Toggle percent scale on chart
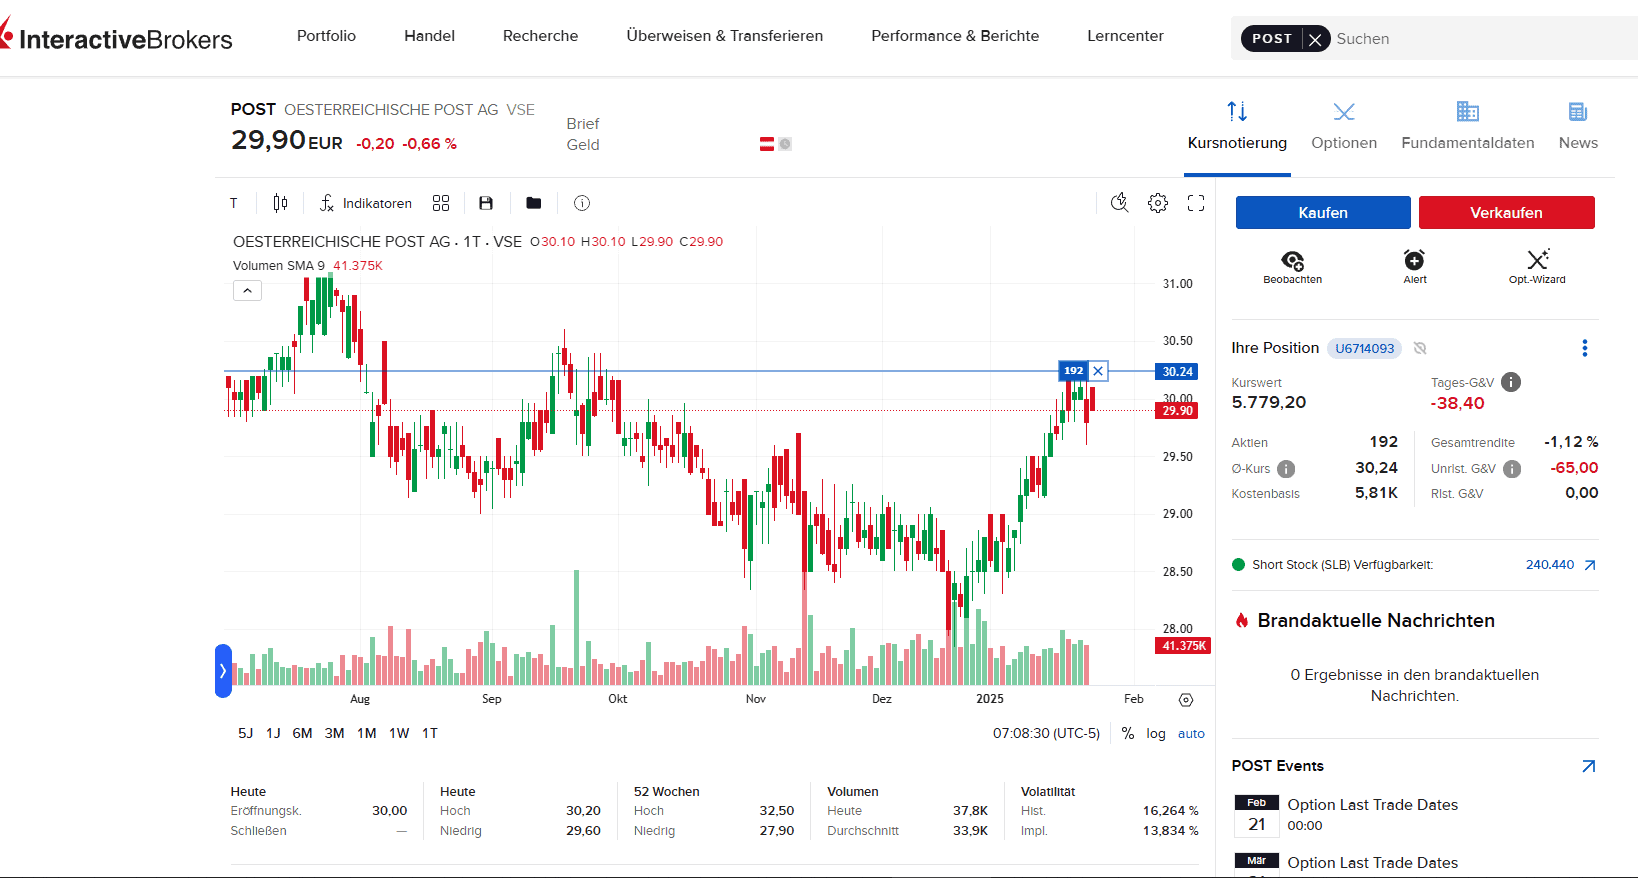 [1128, 733]
